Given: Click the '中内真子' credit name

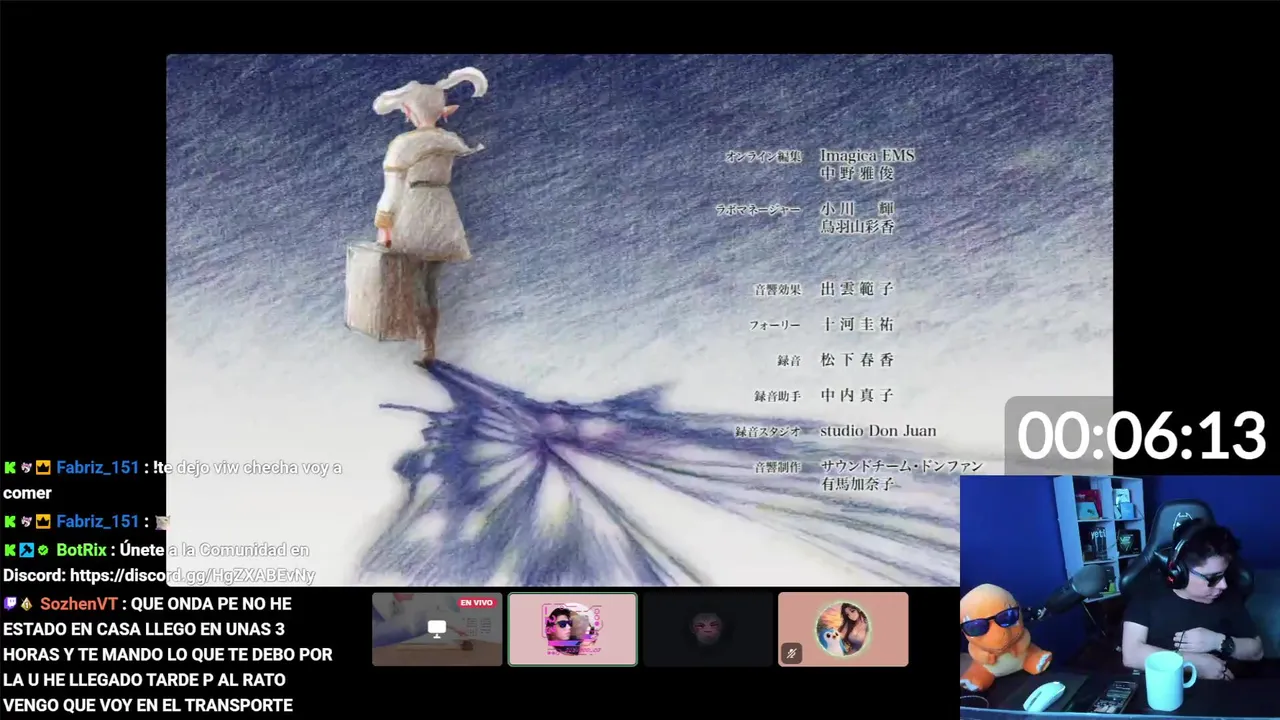Looking at the screenshot, I should point(857,395).
